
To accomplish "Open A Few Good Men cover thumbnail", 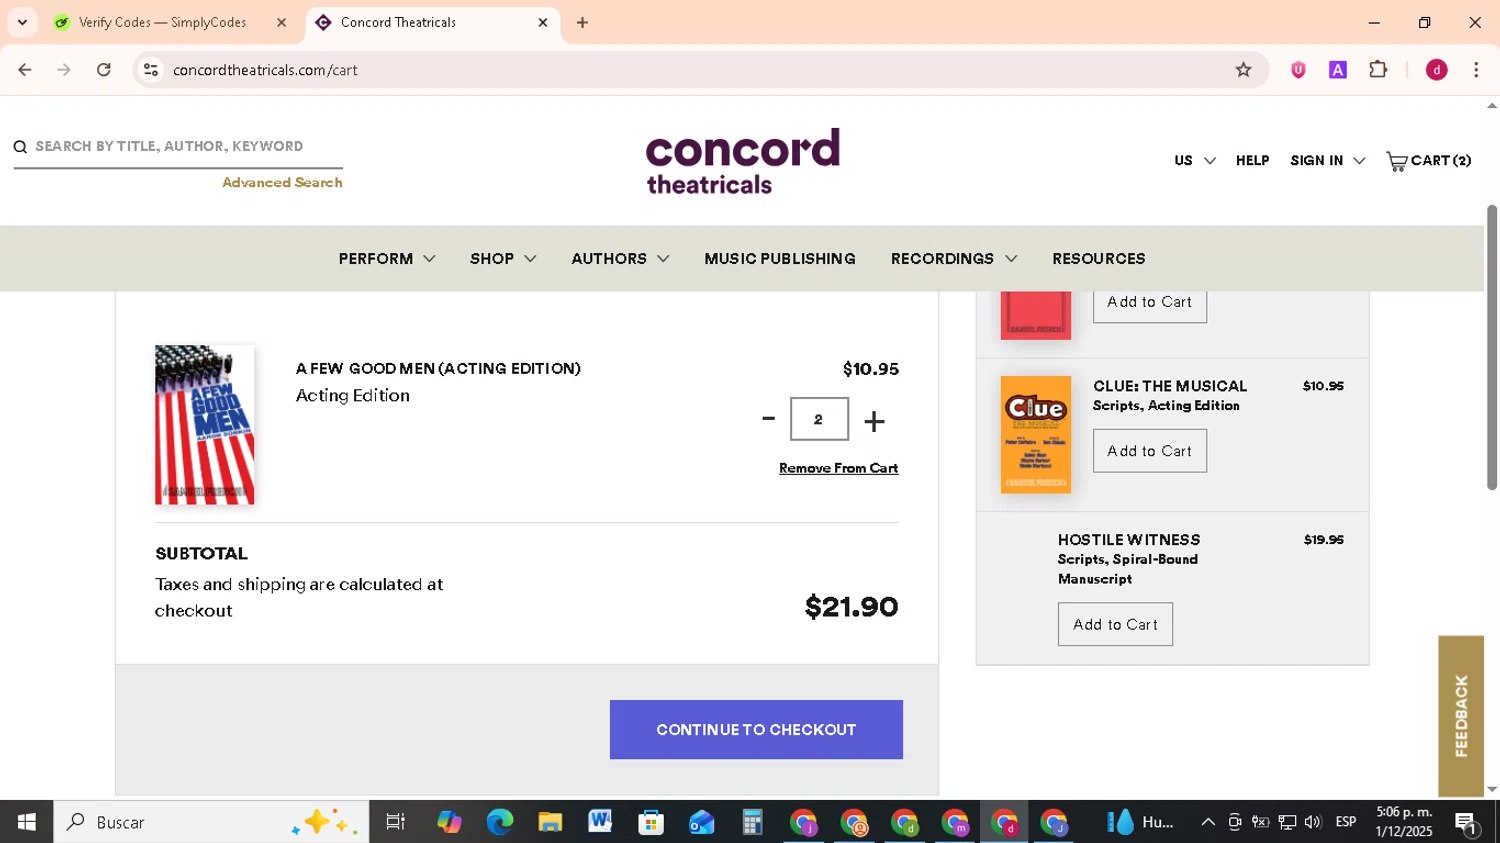I will click(204, 425).
